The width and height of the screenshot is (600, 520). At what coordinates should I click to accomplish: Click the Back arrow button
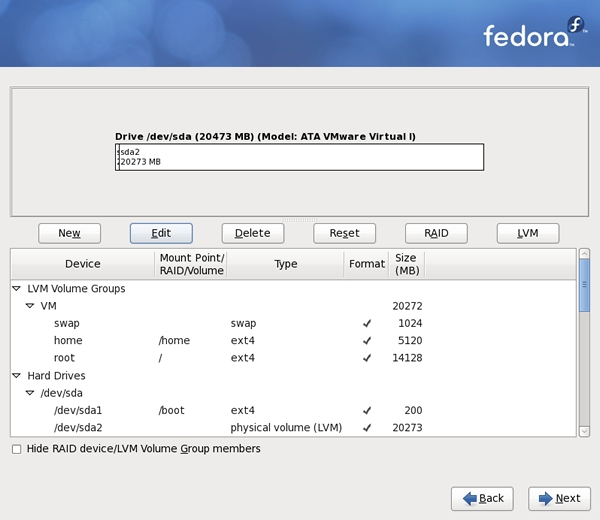(x=482, y=499)
